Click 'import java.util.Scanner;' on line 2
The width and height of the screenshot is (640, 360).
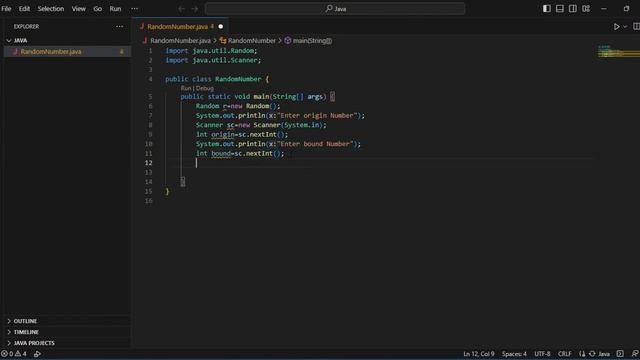(213, 60)
